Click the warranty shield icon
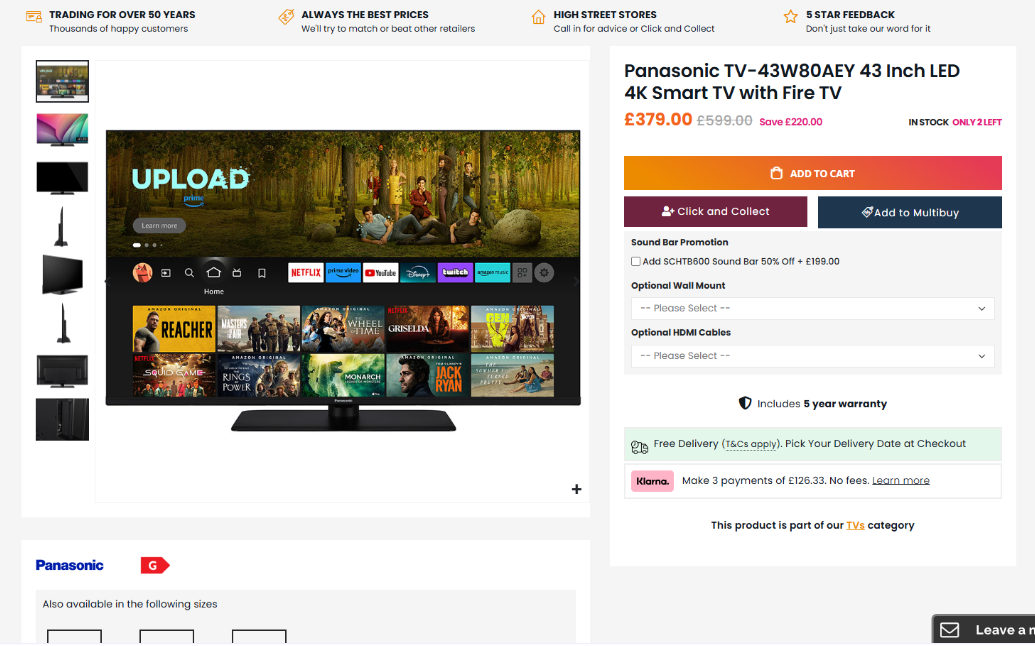 click(x=745, y=403)
